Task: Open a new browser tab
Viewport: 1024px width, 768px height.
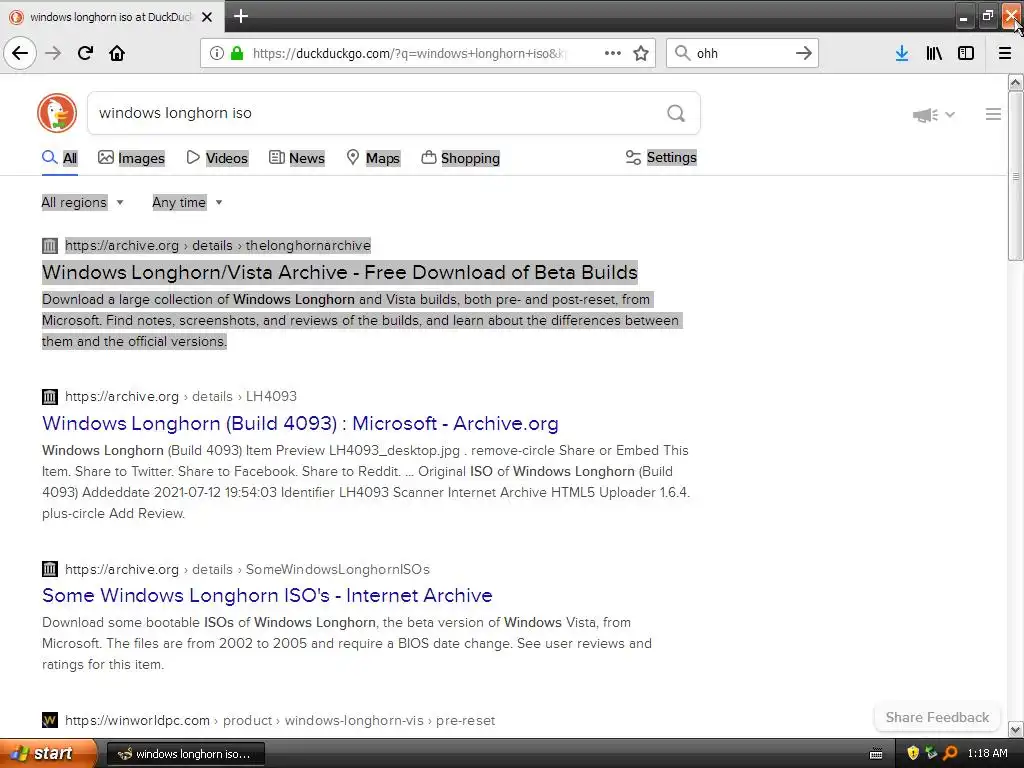Action: [x=241, y=16]
